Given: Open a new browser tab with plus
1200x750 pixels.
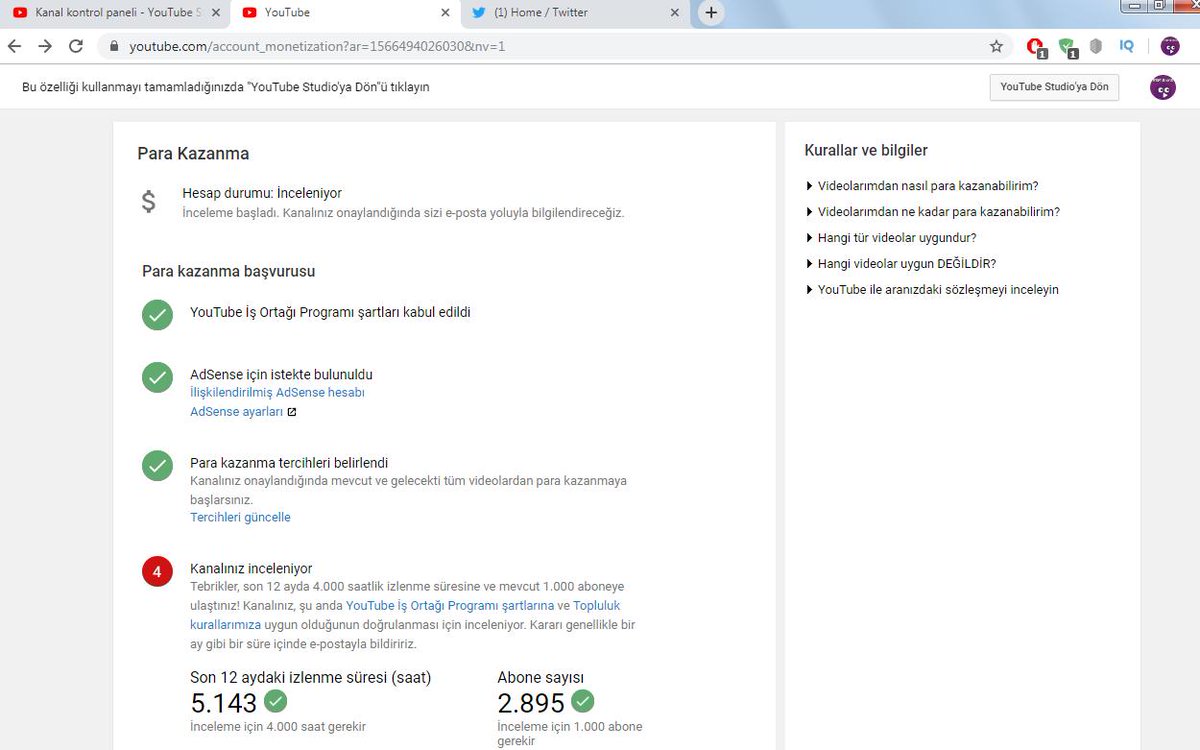Looking at the screenshot, I should click(x=711, y=13).
